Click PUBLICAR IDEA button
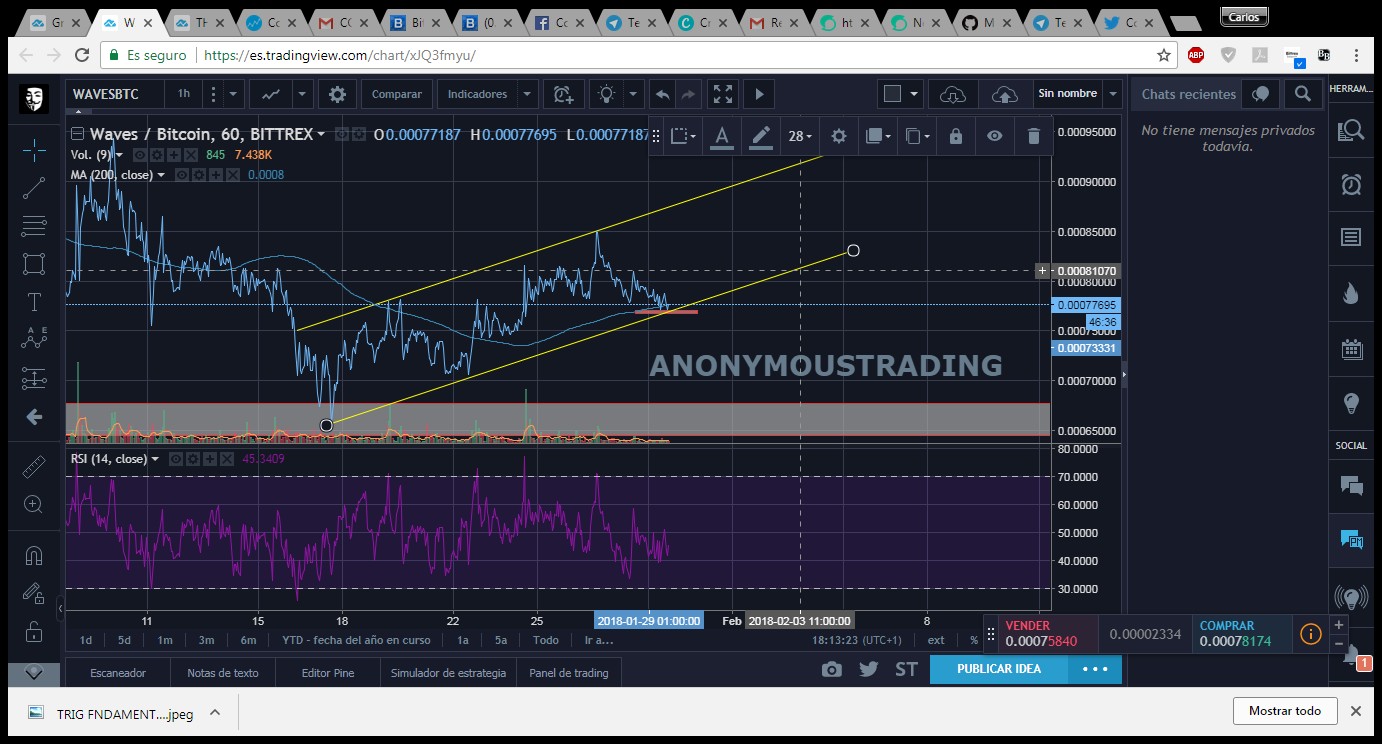 [999, 669]
